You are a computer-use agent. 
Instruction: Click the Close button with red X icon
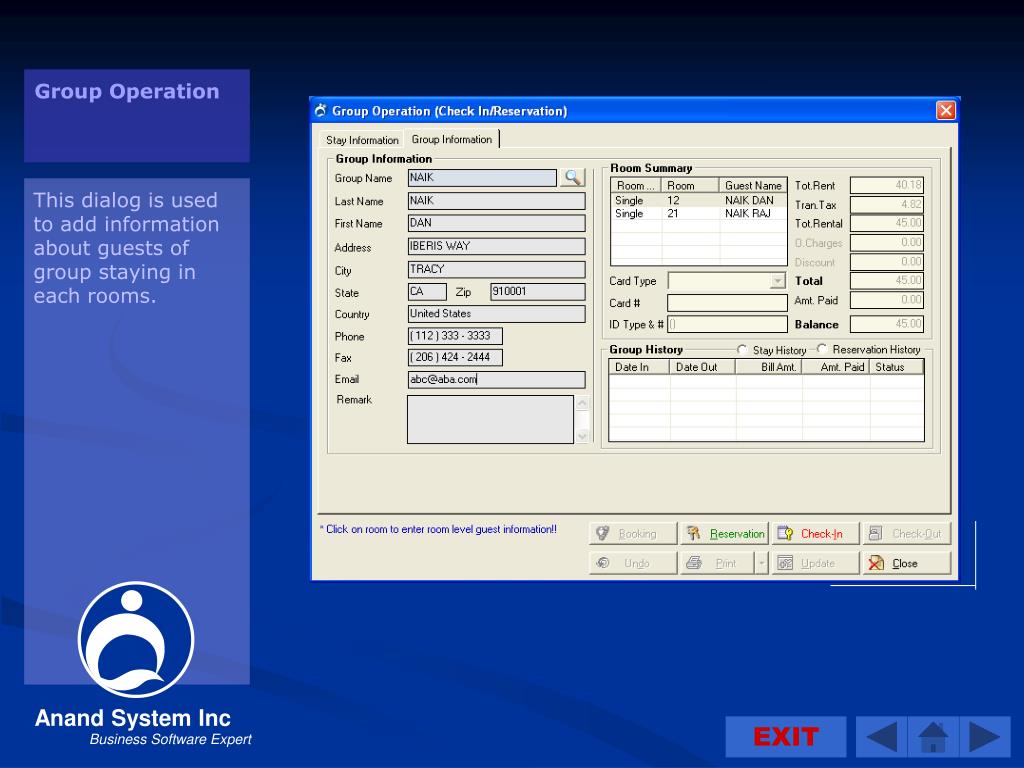coord(906,563)
